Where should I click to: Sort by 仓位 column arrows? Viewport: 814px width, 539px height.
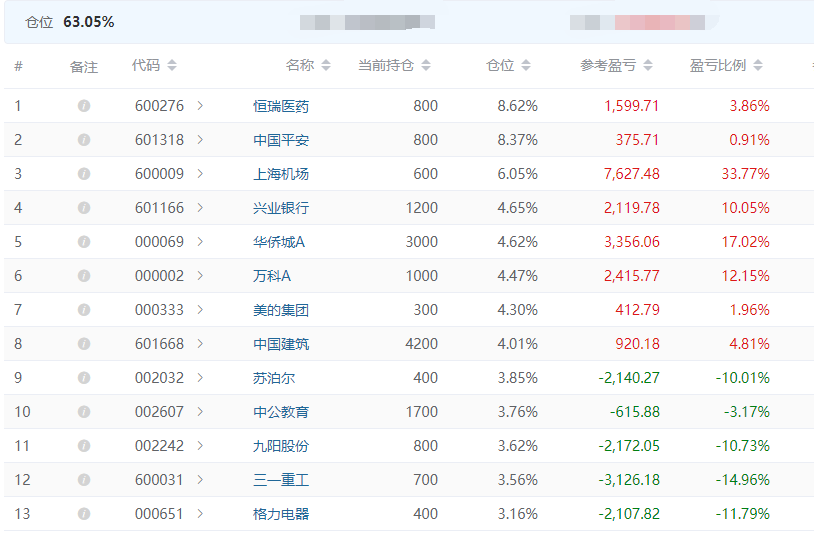point(526,65)
